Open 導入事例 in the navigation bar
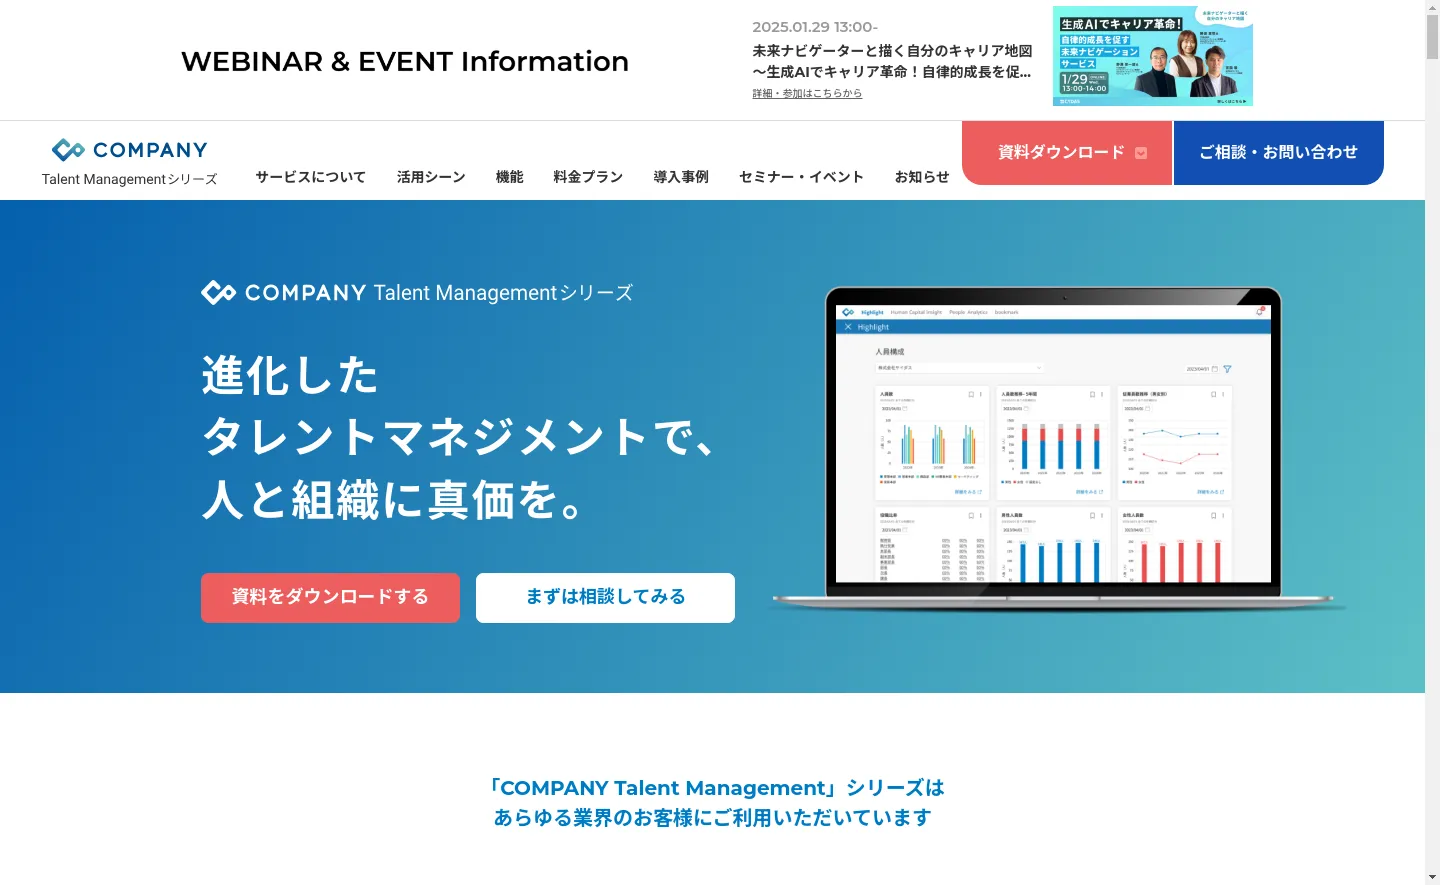 coord(681,177)
